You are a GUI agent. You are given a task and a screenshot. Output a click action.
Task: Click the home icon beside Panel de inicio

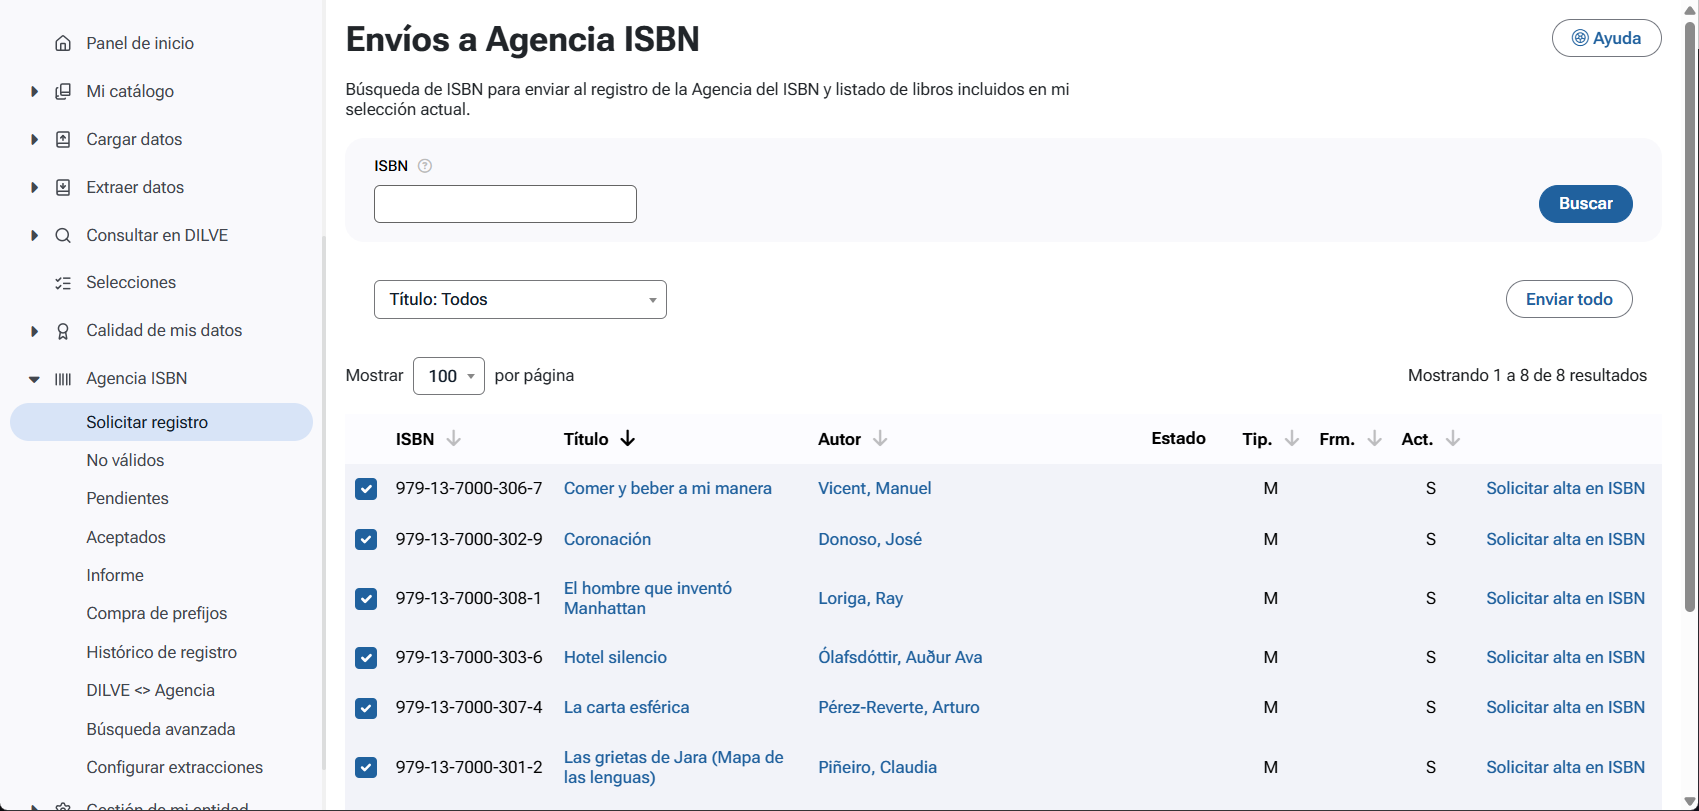63,43
